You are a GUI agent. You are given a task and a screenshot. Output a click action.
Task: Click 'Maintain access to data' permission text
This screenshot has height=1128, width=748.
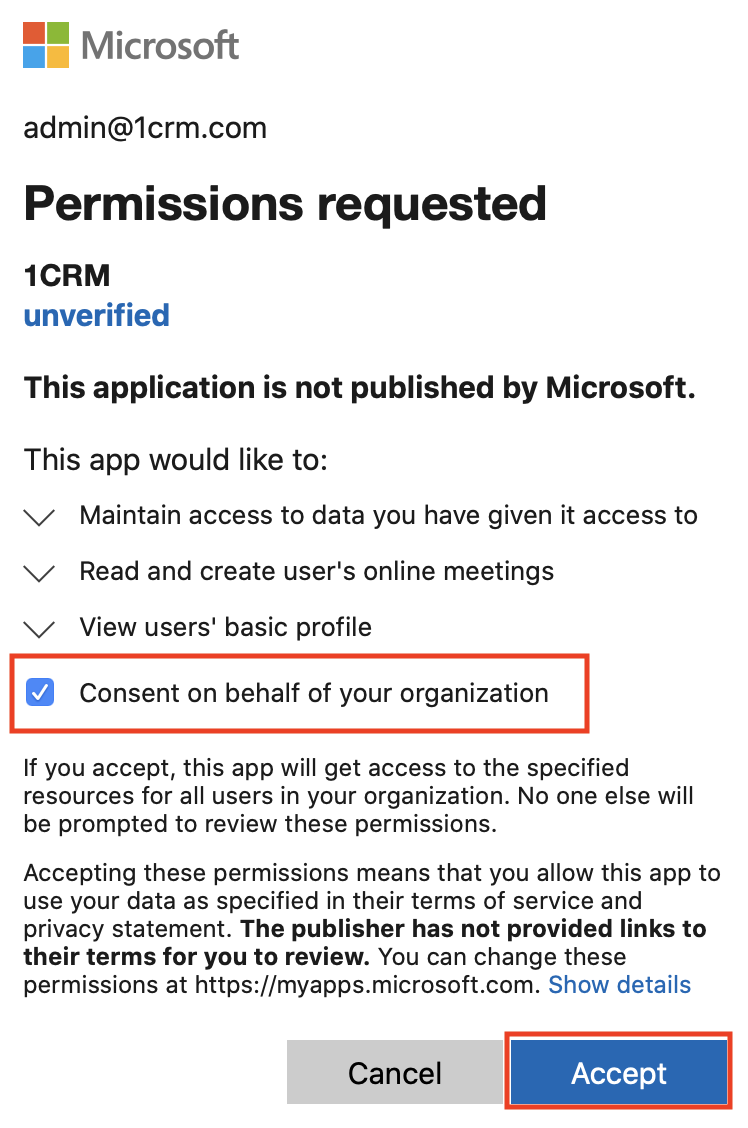[x=388, y=515]
